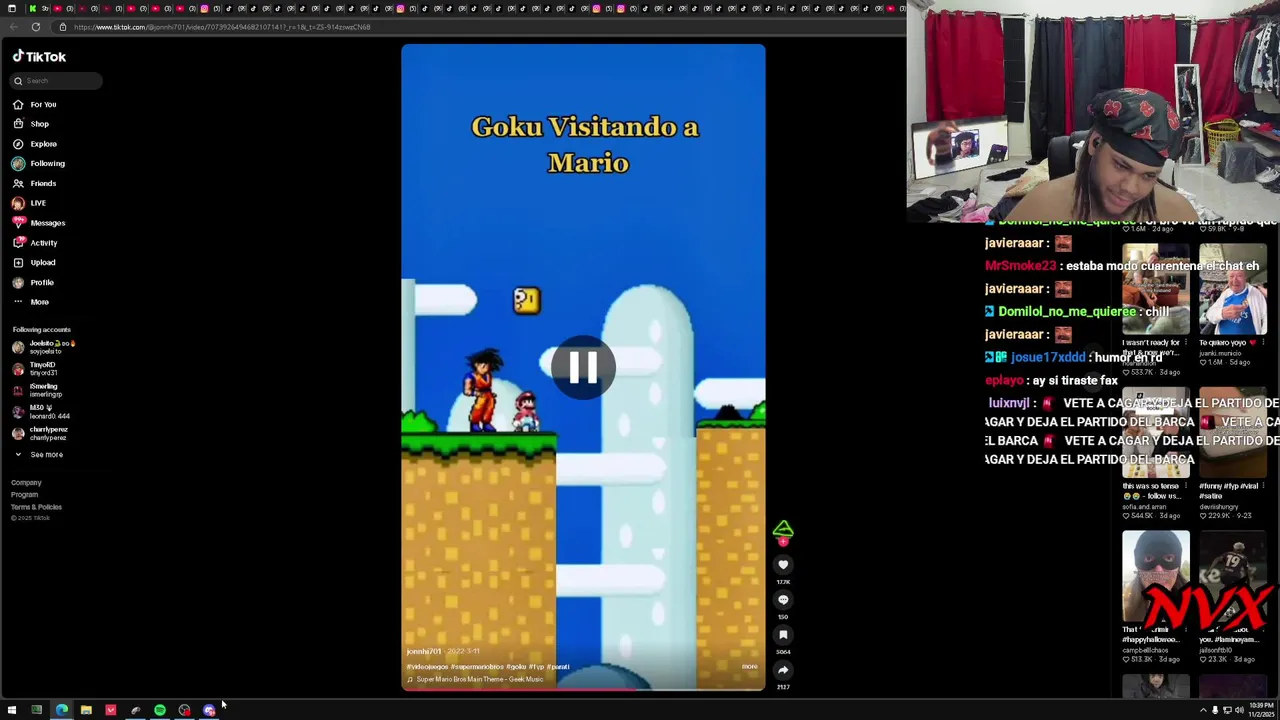Open the File Explorer taskbar icon

tap(86, 710)
